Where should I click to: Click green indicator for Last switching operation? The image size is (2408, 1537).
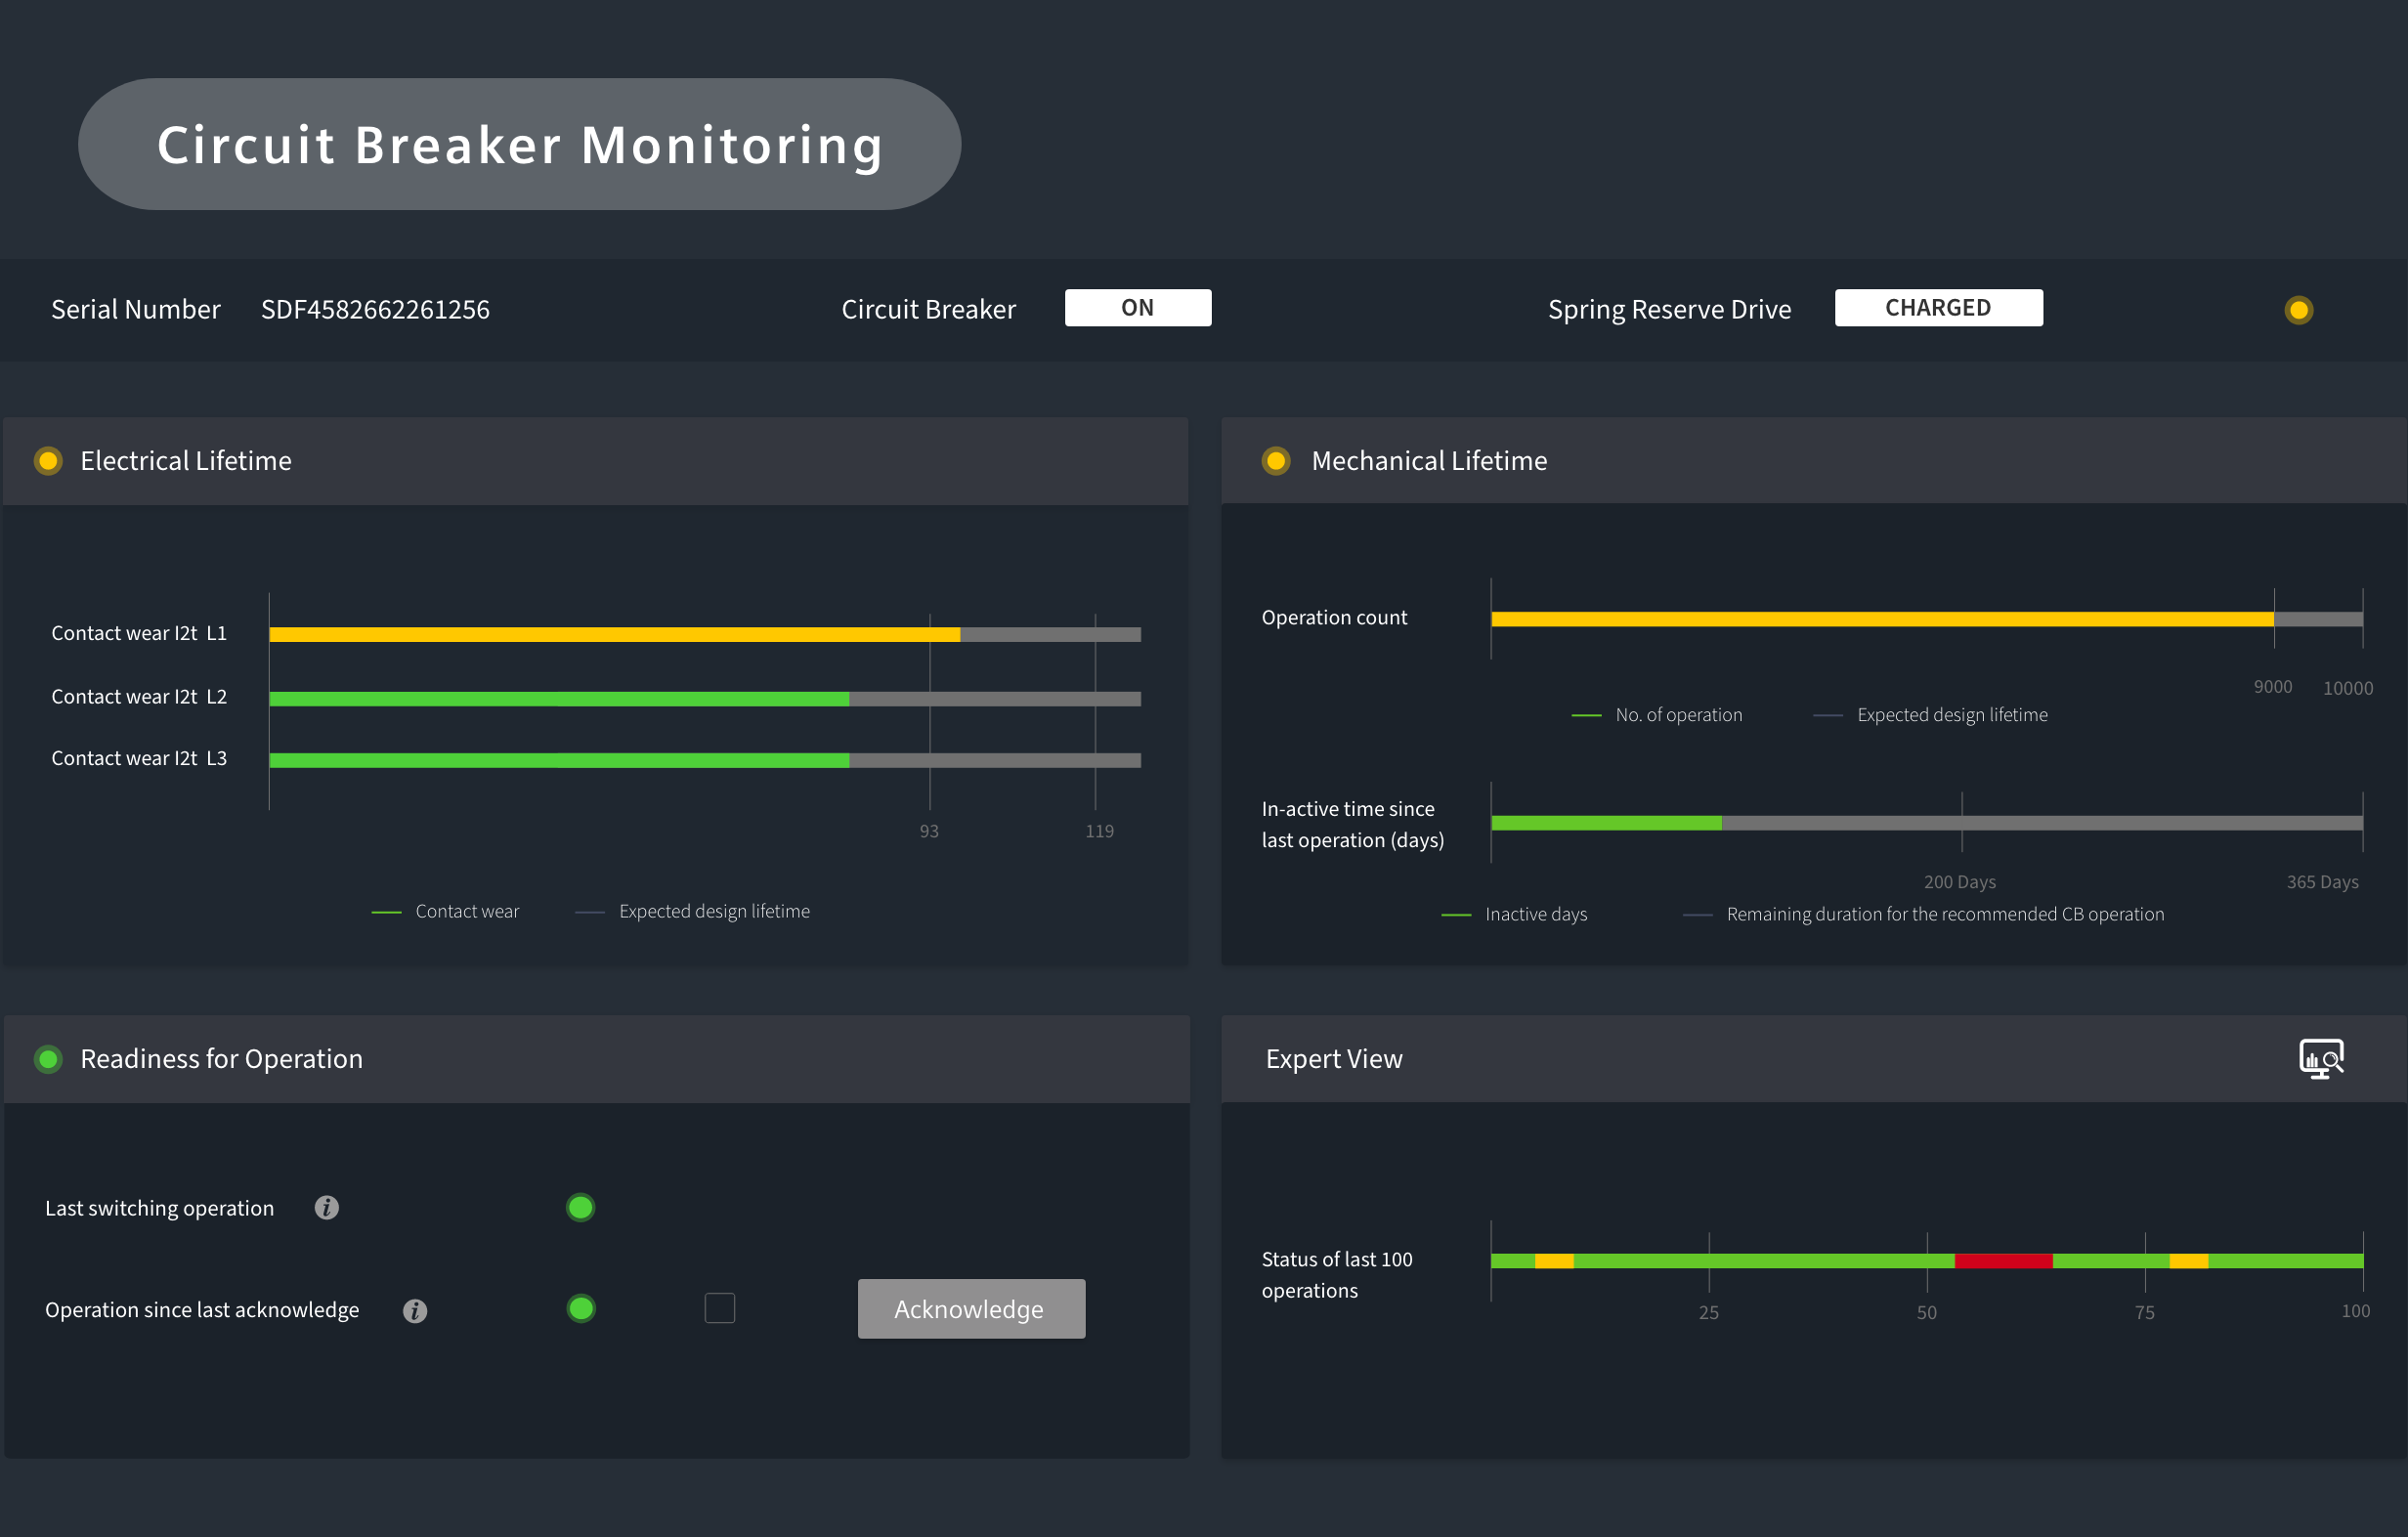(581, 1208)
